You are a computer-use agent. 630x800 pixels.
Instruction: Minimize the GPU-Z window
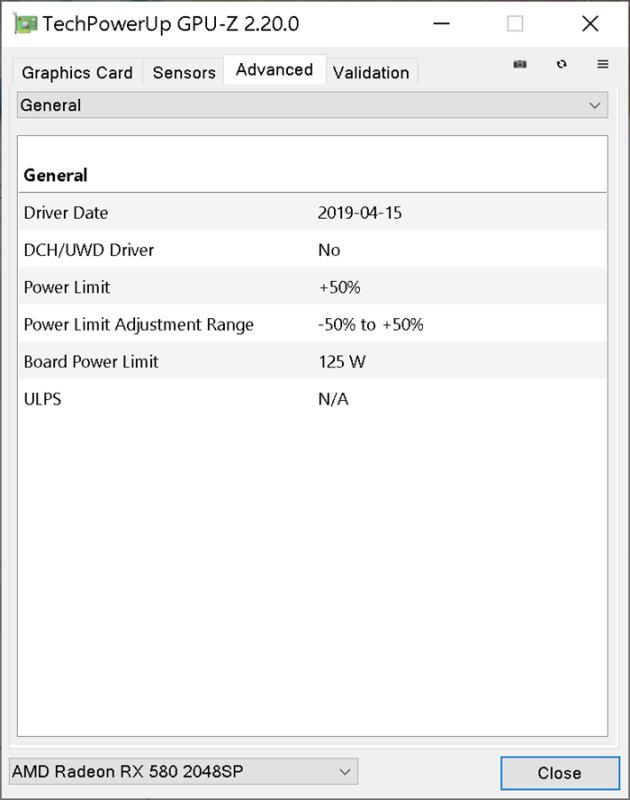[441, 23]
